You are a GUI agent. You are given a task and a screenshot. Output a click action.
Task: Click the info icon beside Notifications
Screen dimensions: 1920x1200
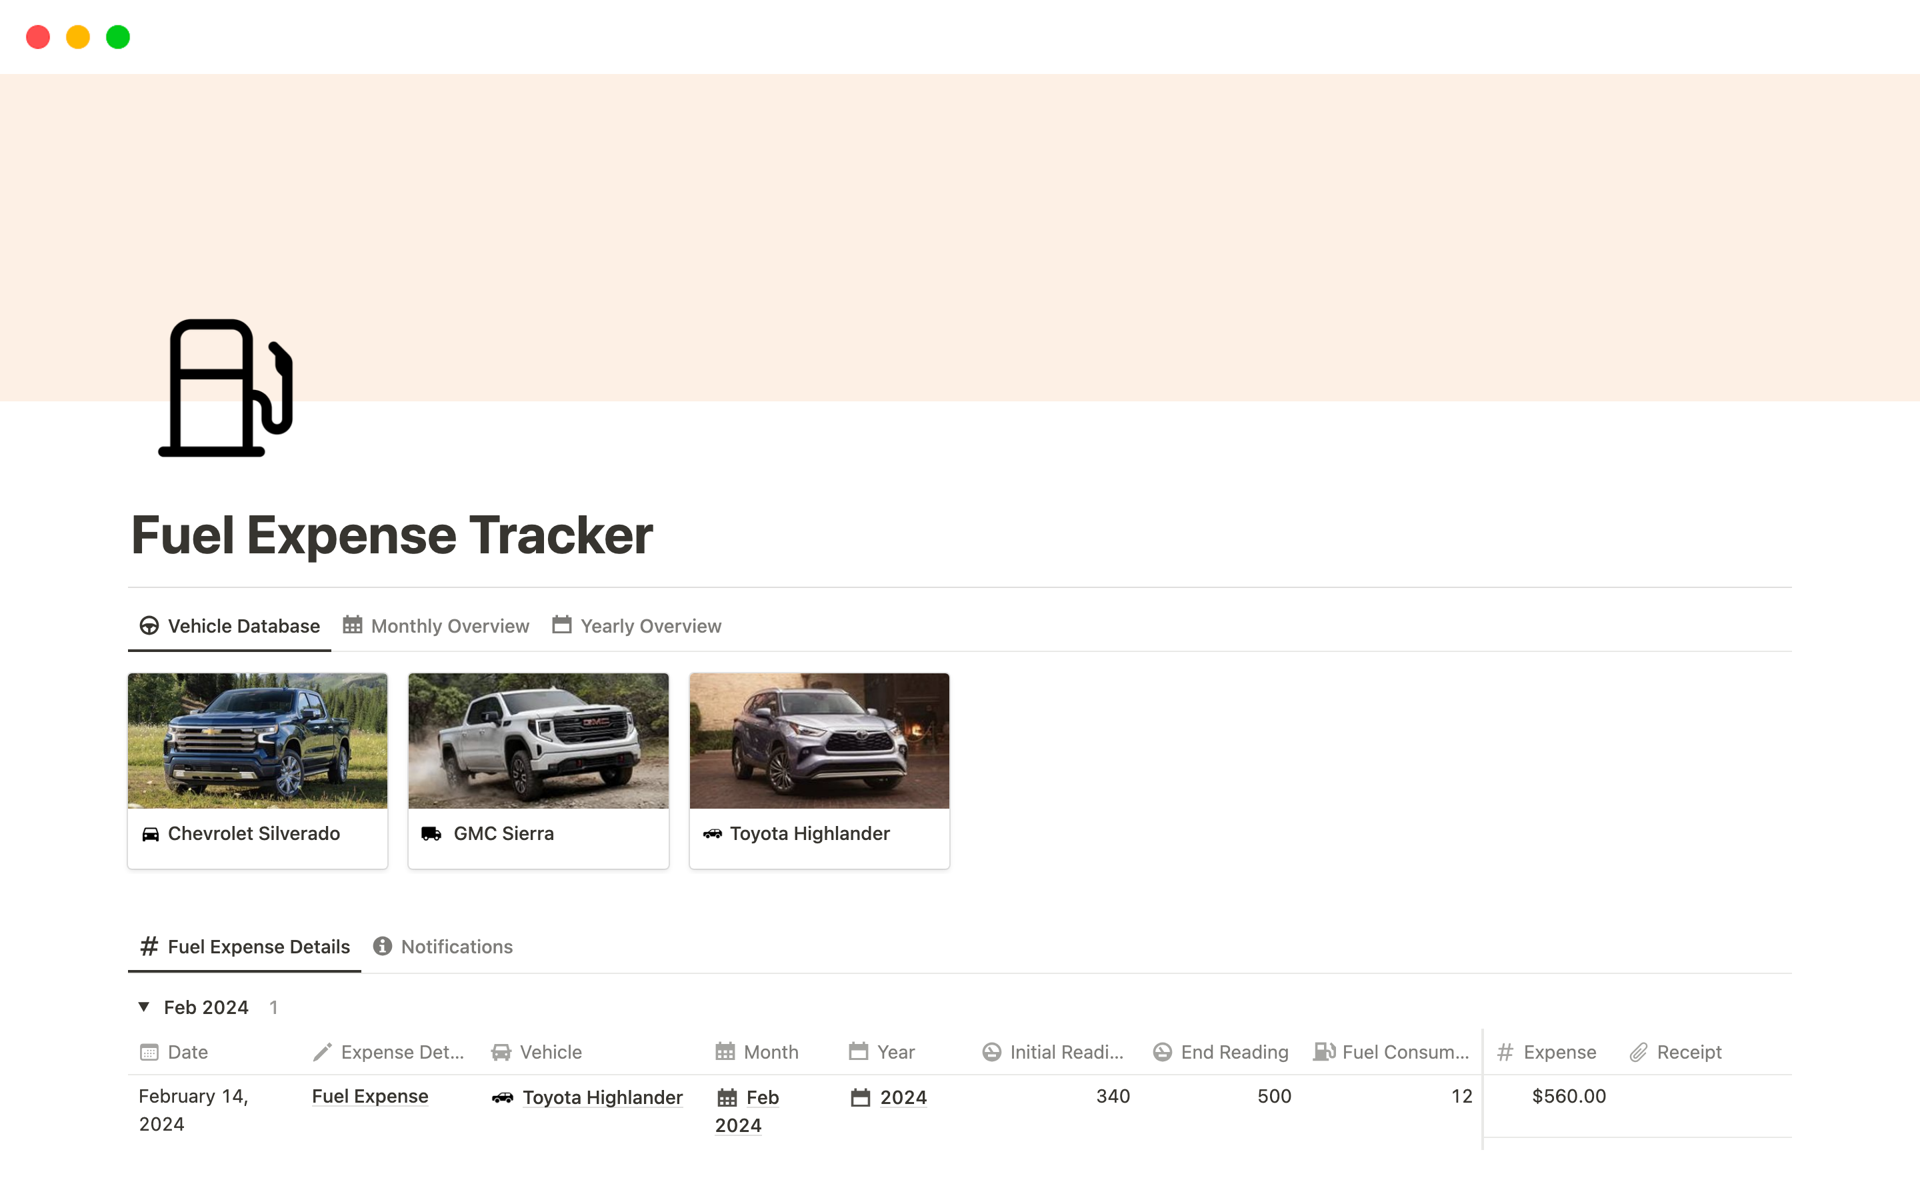point(381,946)
